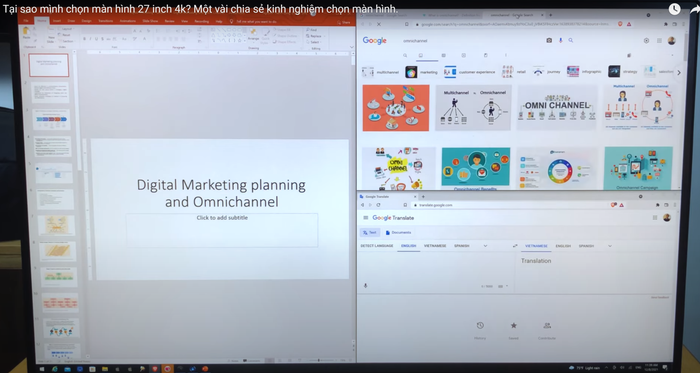Click the camera search icon in Google search
The height and width of the screenshot is (373, 700).
coord(549,41)
